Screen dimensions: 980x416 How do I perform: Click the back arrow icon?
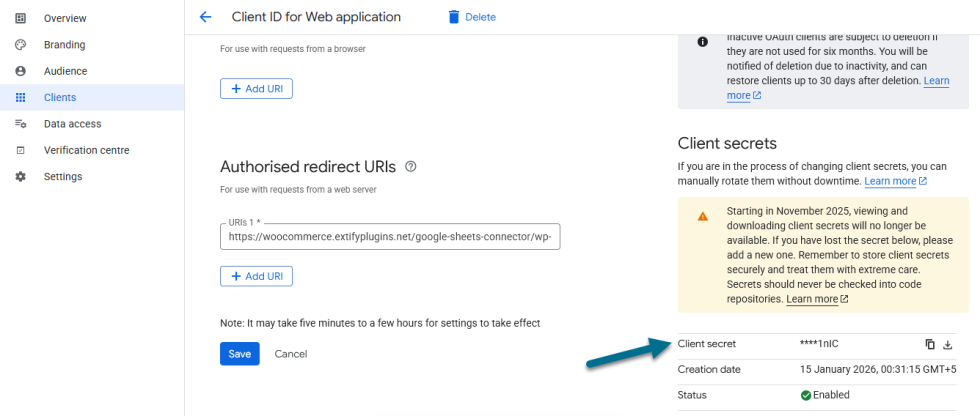click(x=206, y=17)
